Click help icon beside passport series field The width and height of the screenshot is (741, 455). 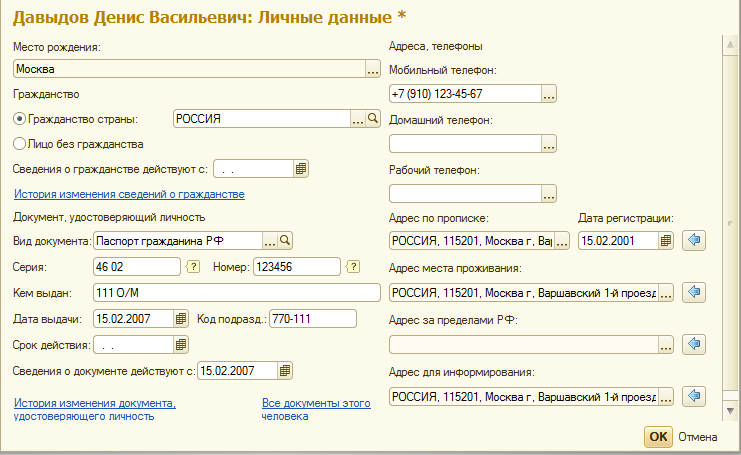tap(194, 266)
